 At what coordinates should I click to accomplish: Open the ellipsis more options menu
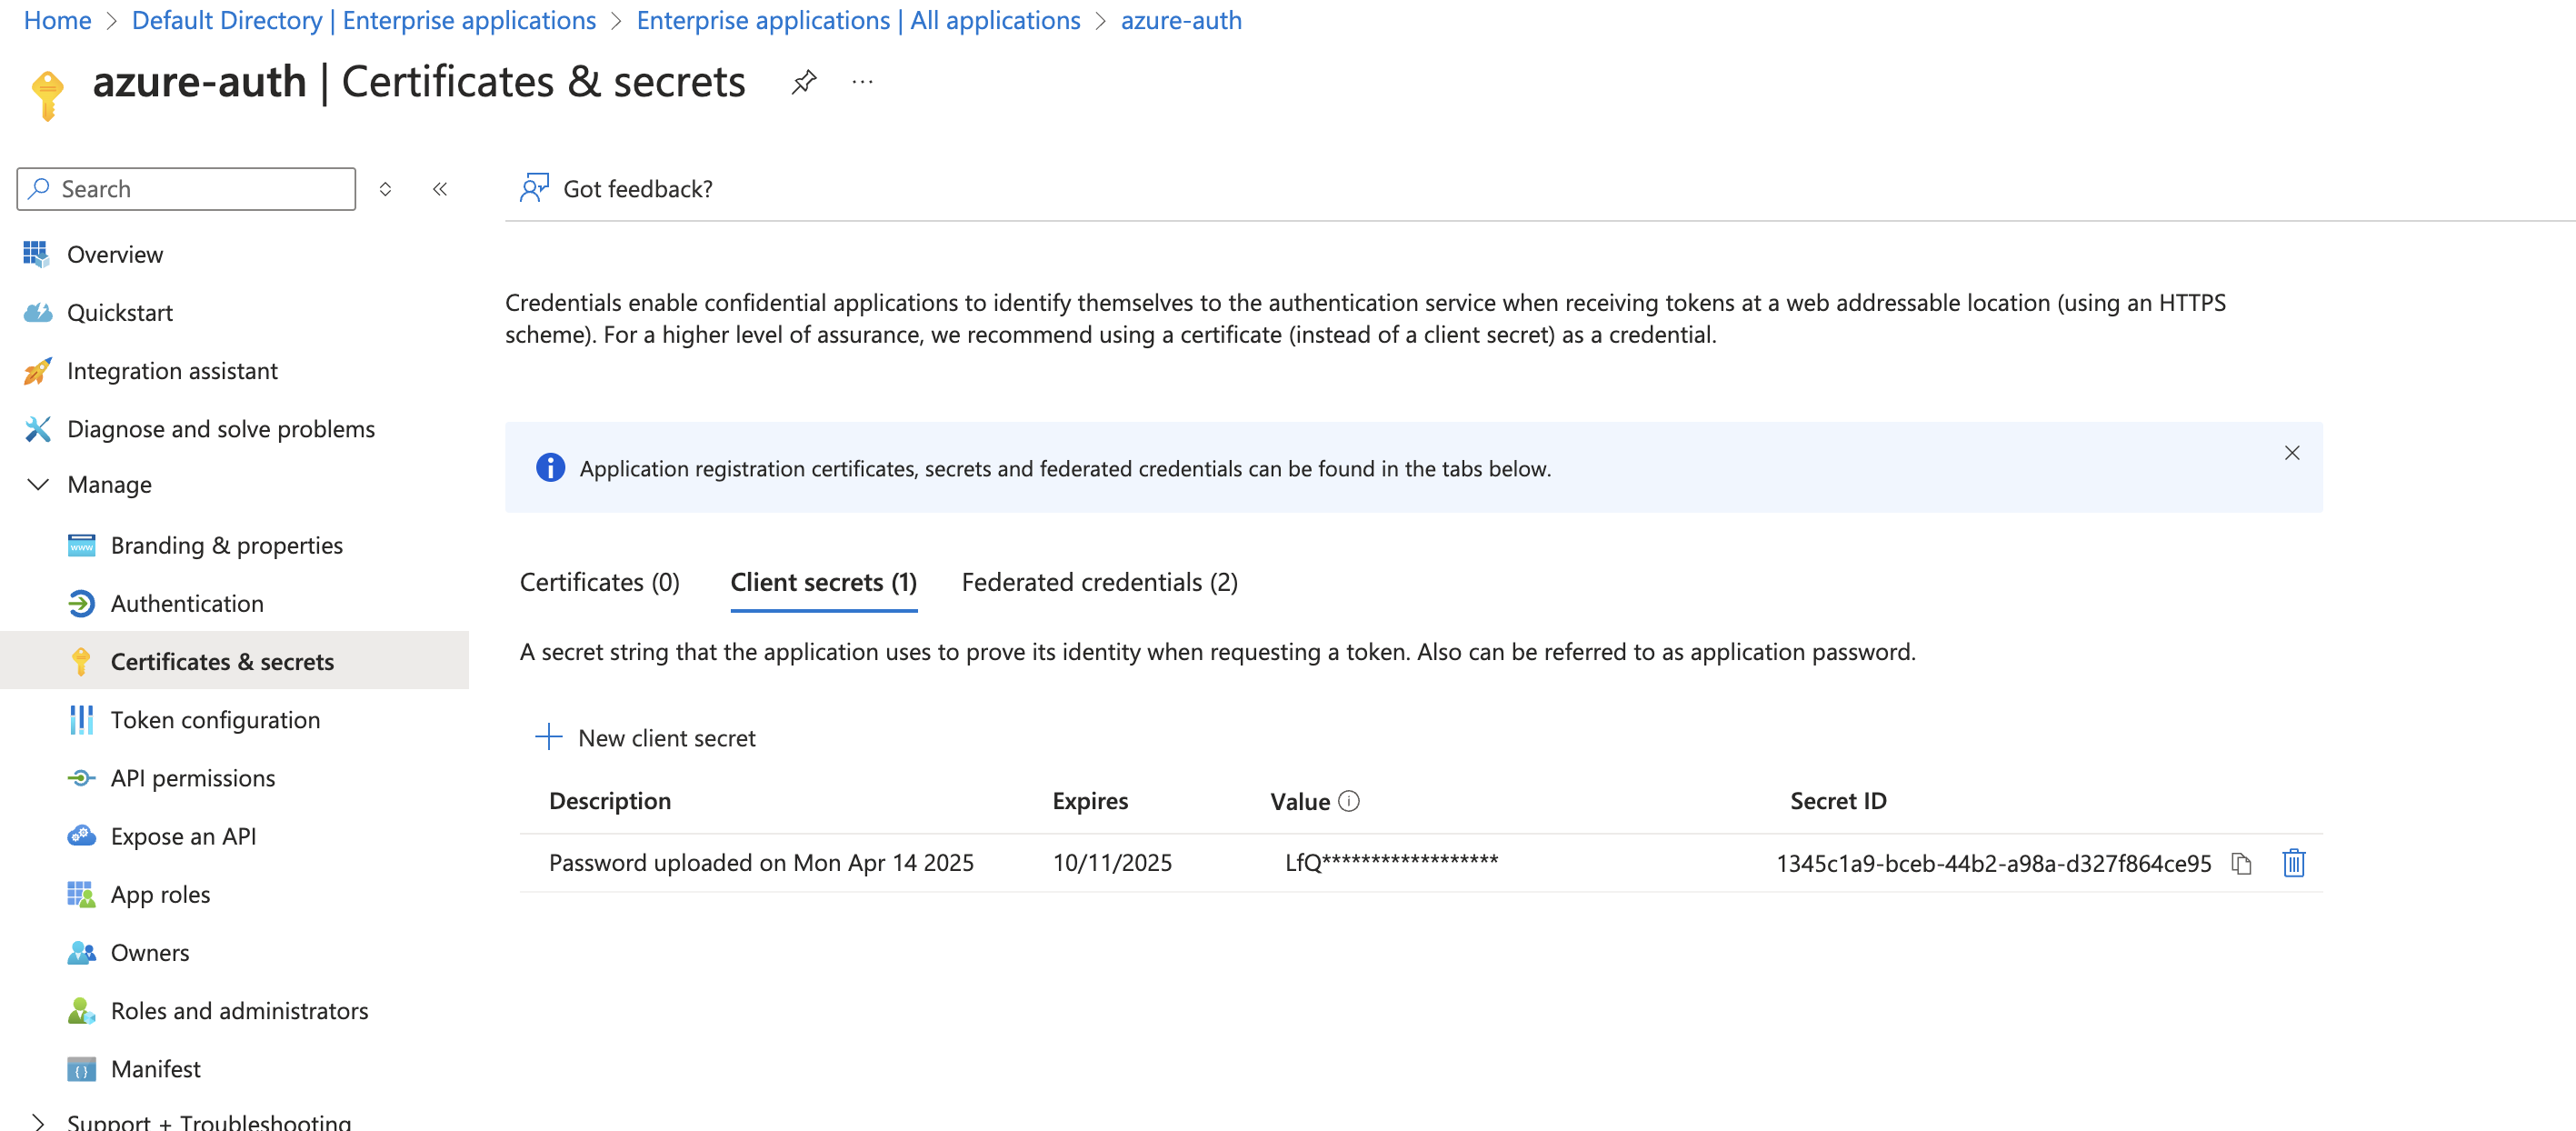[862, 82]
